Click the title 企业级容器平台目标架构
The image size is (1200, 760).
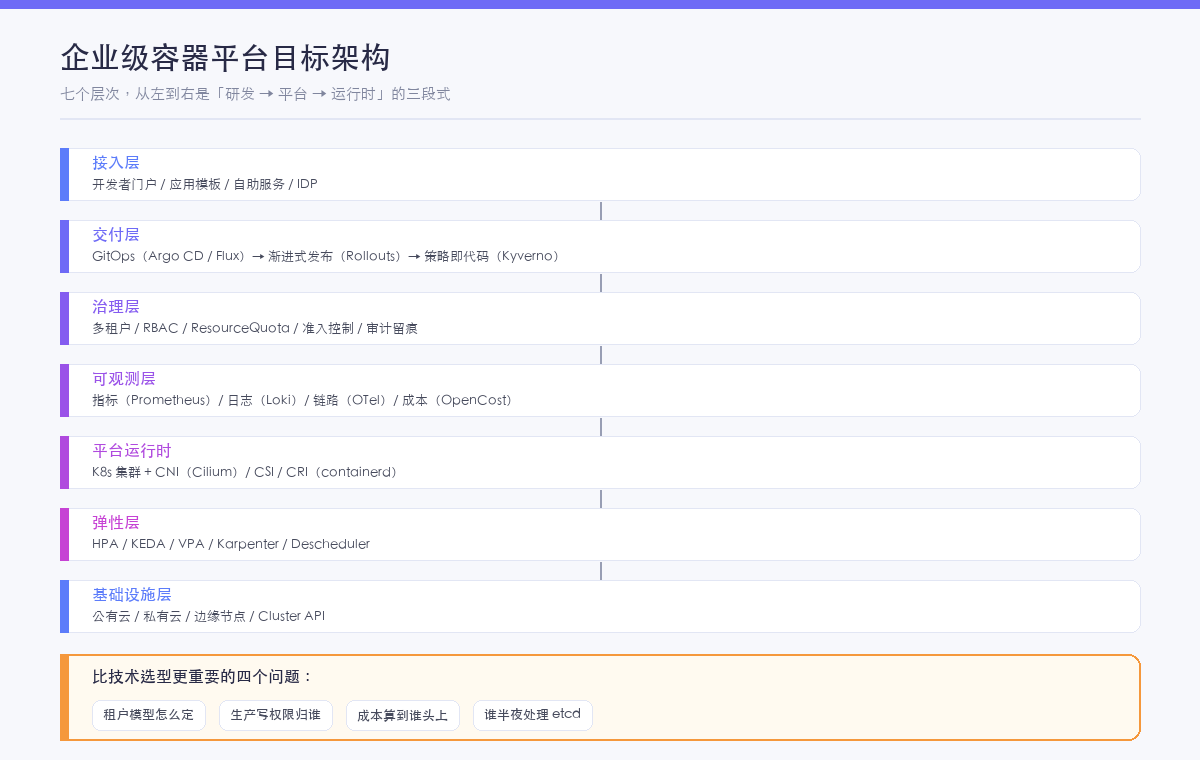click(225, 58)
